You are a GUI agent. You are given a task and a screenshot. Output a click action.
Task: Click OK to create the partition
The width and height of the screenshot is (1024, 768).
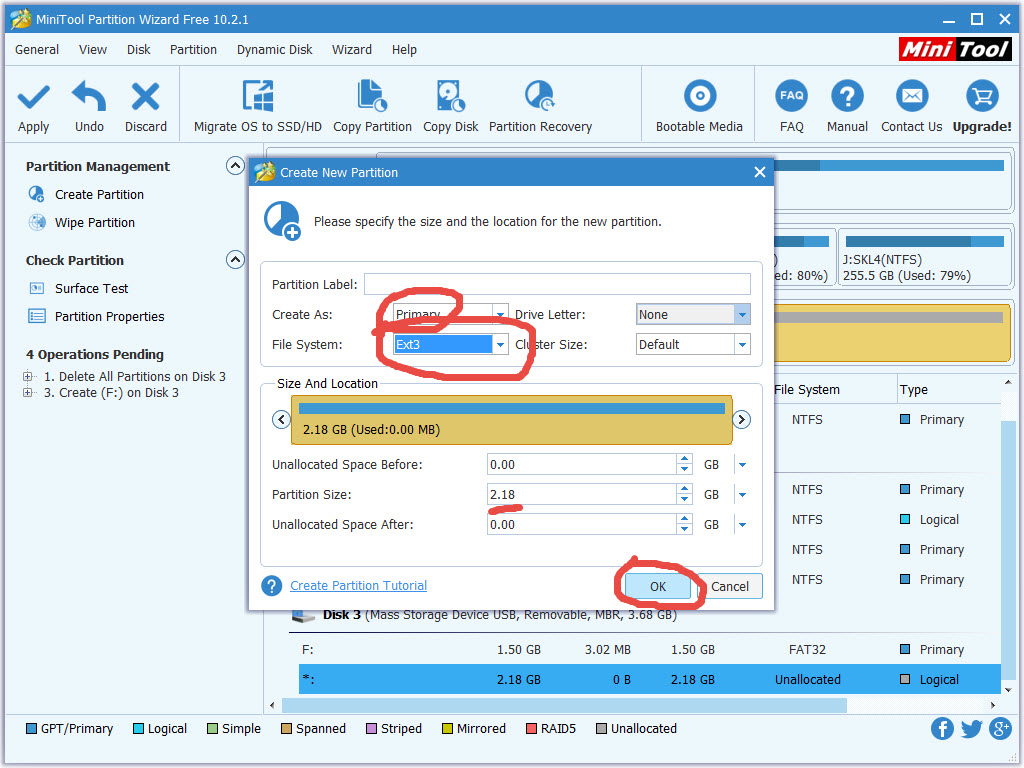(657, 586)
